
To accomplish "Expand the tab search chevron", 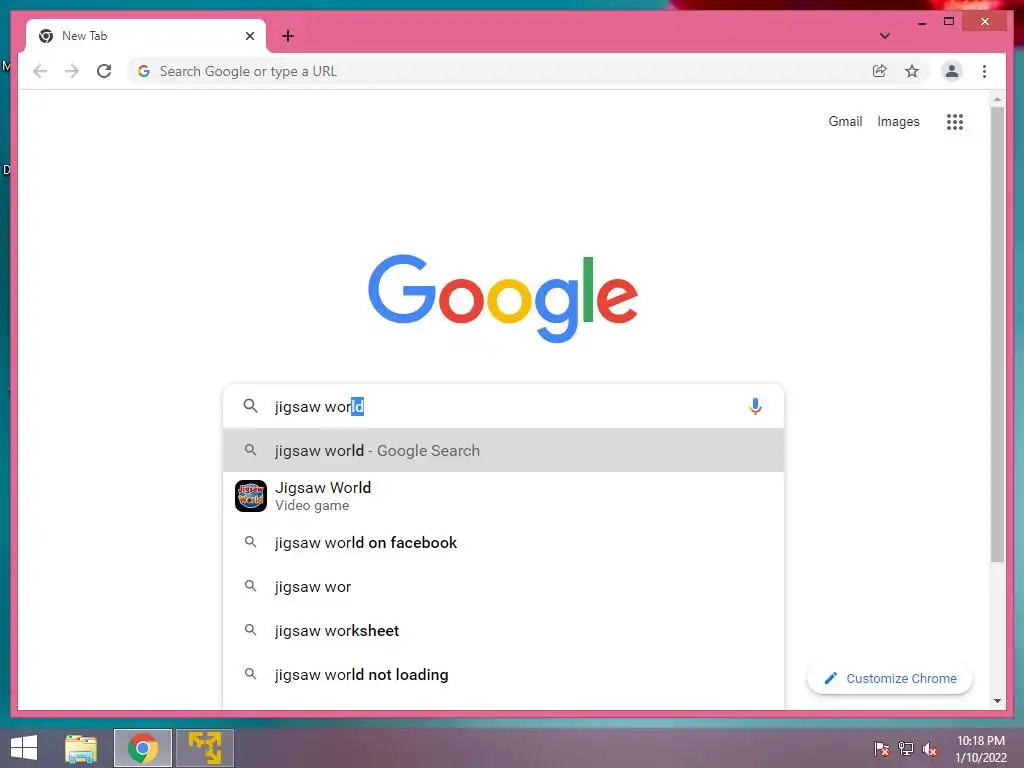I will click(x=884, y=36).
